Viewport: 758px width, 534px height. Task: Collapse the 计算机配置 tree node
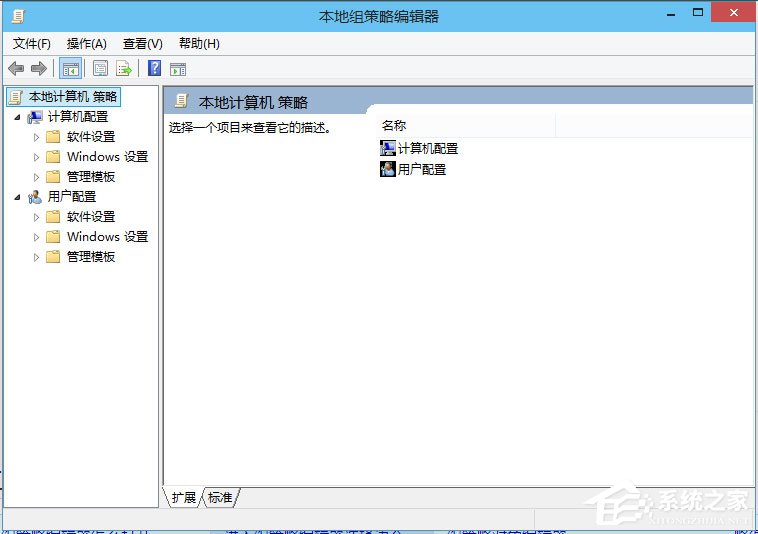pyautogui.click(x=17, y=117)
